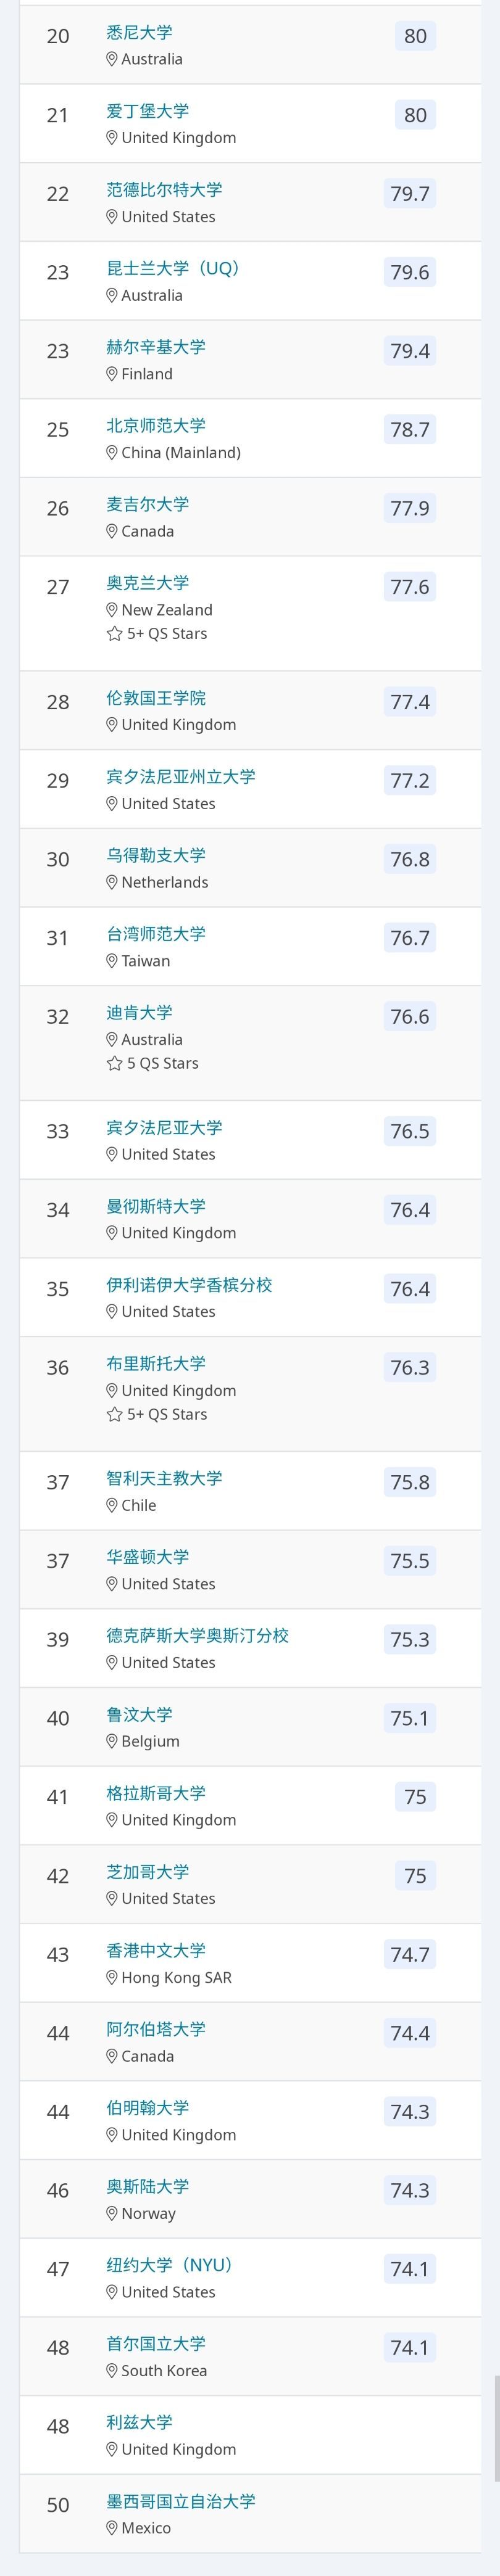Screen dimensions: 500x2576
Task: Visit the 昆士兰大学（UQ） page
Action: click(172, 268)
